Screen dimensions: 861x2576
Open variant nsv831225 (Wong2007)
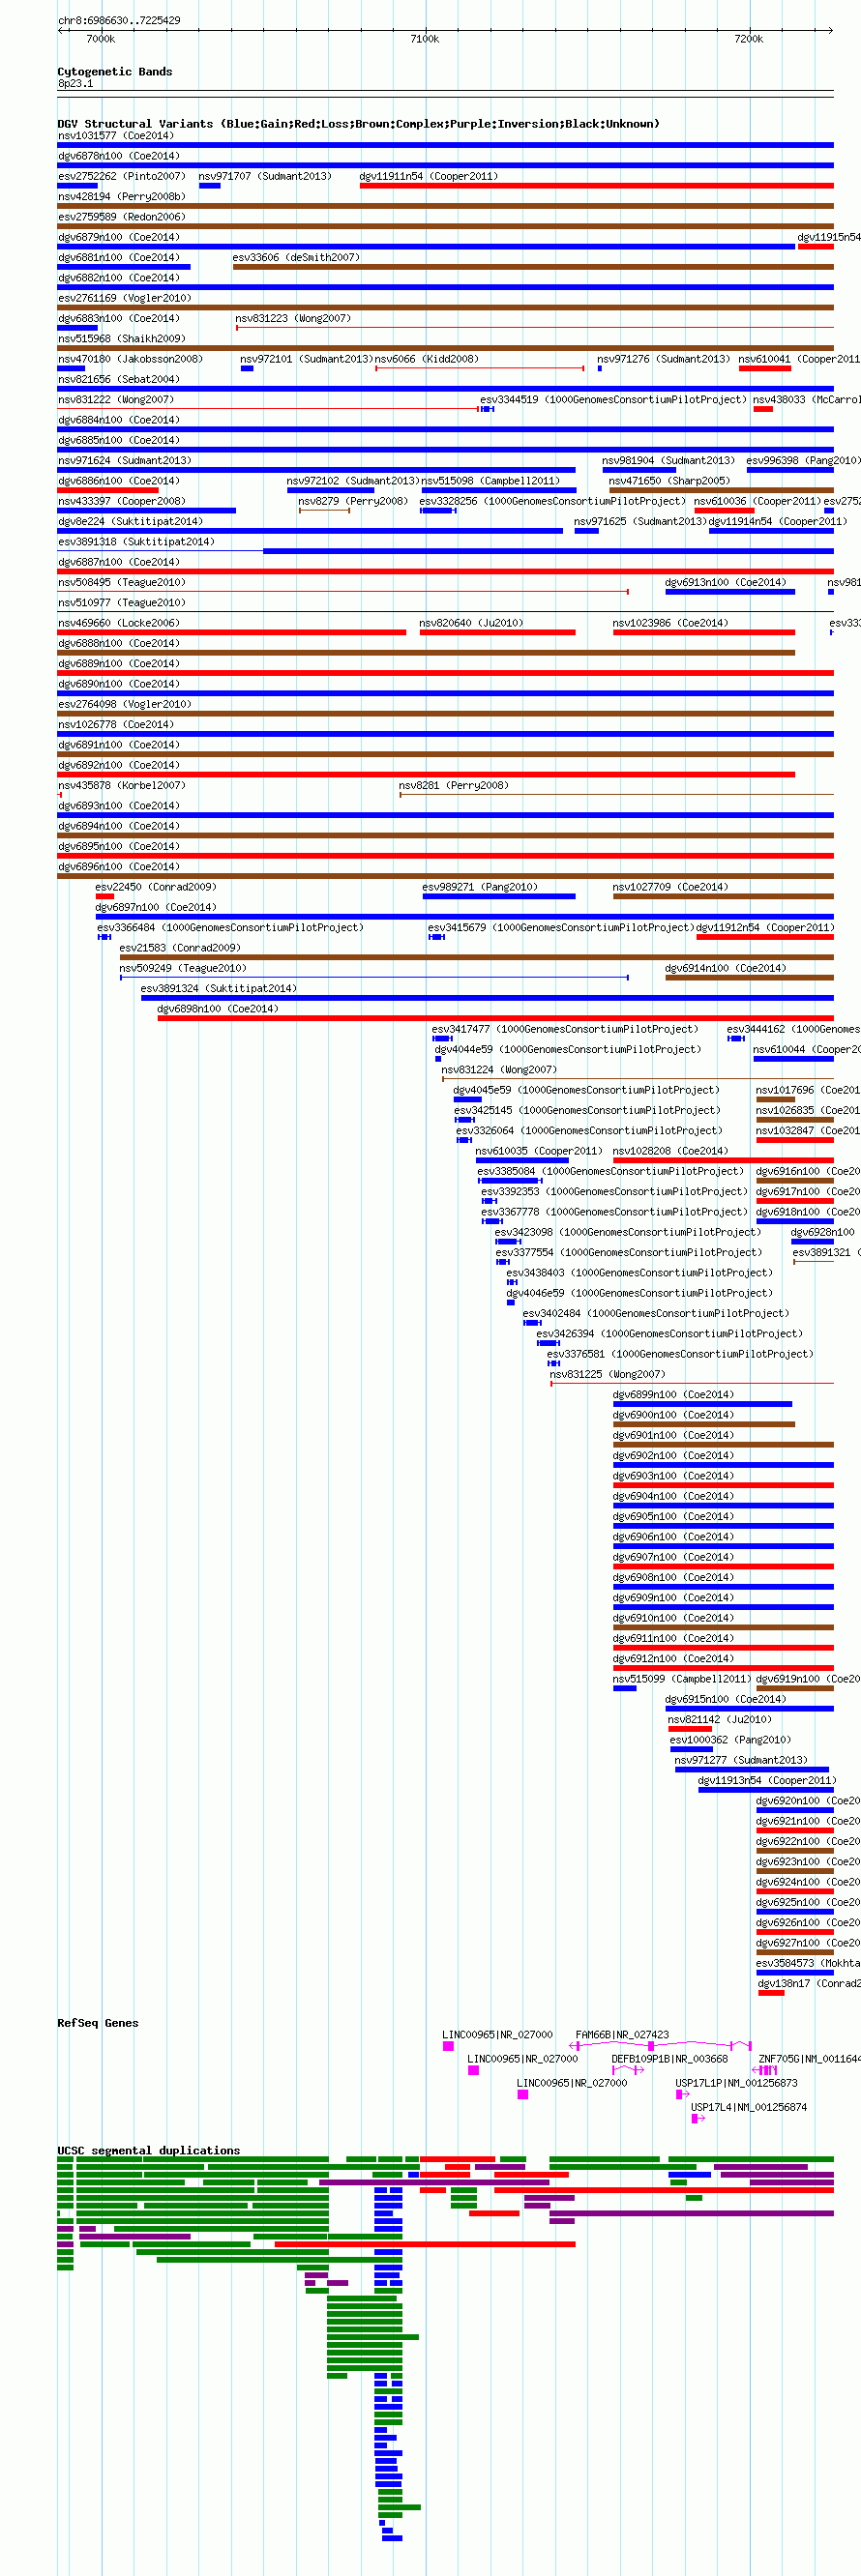(608, 1374)
